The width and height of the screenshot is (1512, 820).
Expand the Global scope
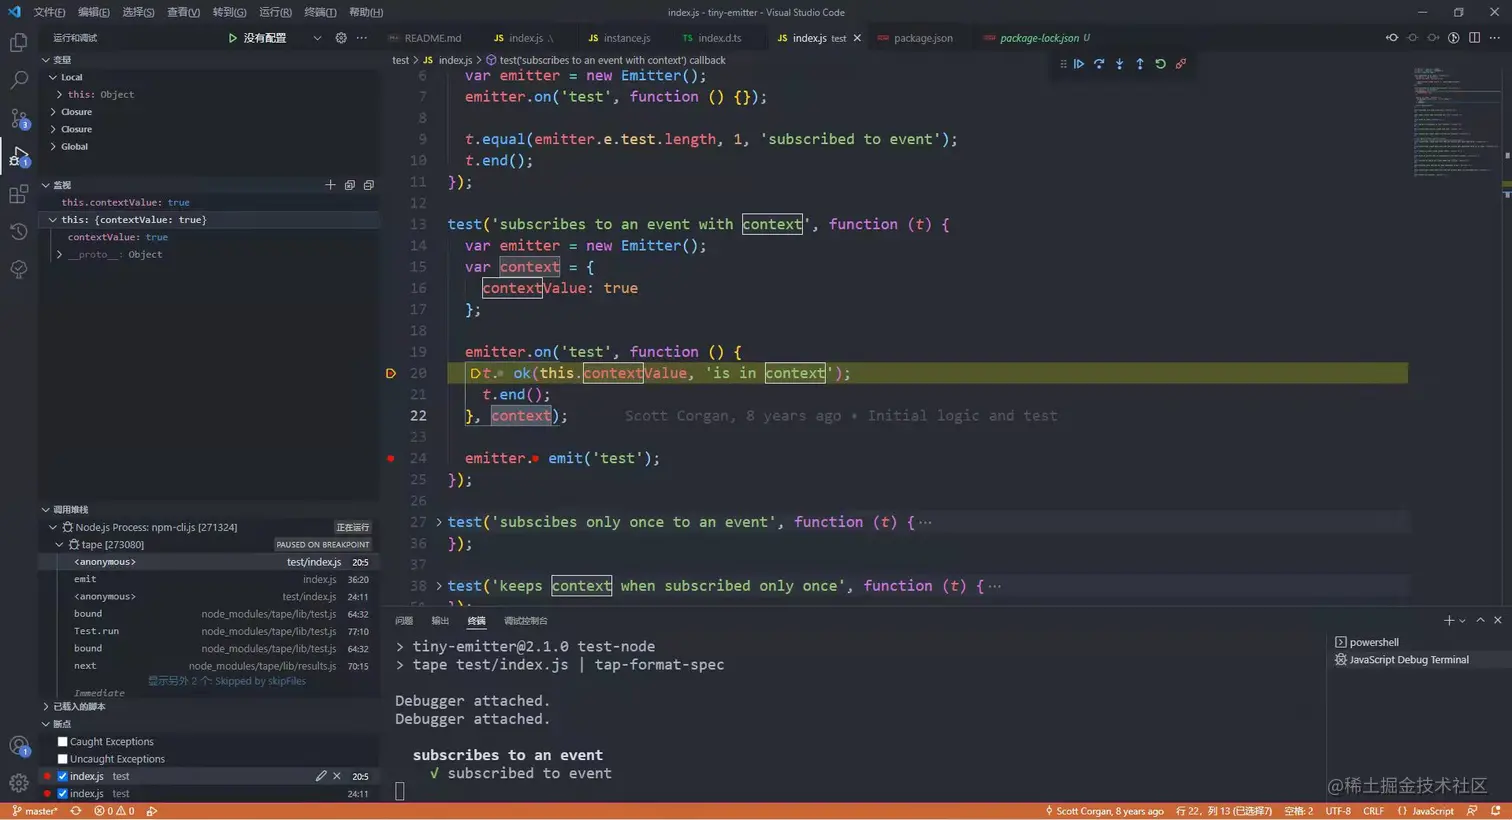pyautogui.click(x=53, y=147)
